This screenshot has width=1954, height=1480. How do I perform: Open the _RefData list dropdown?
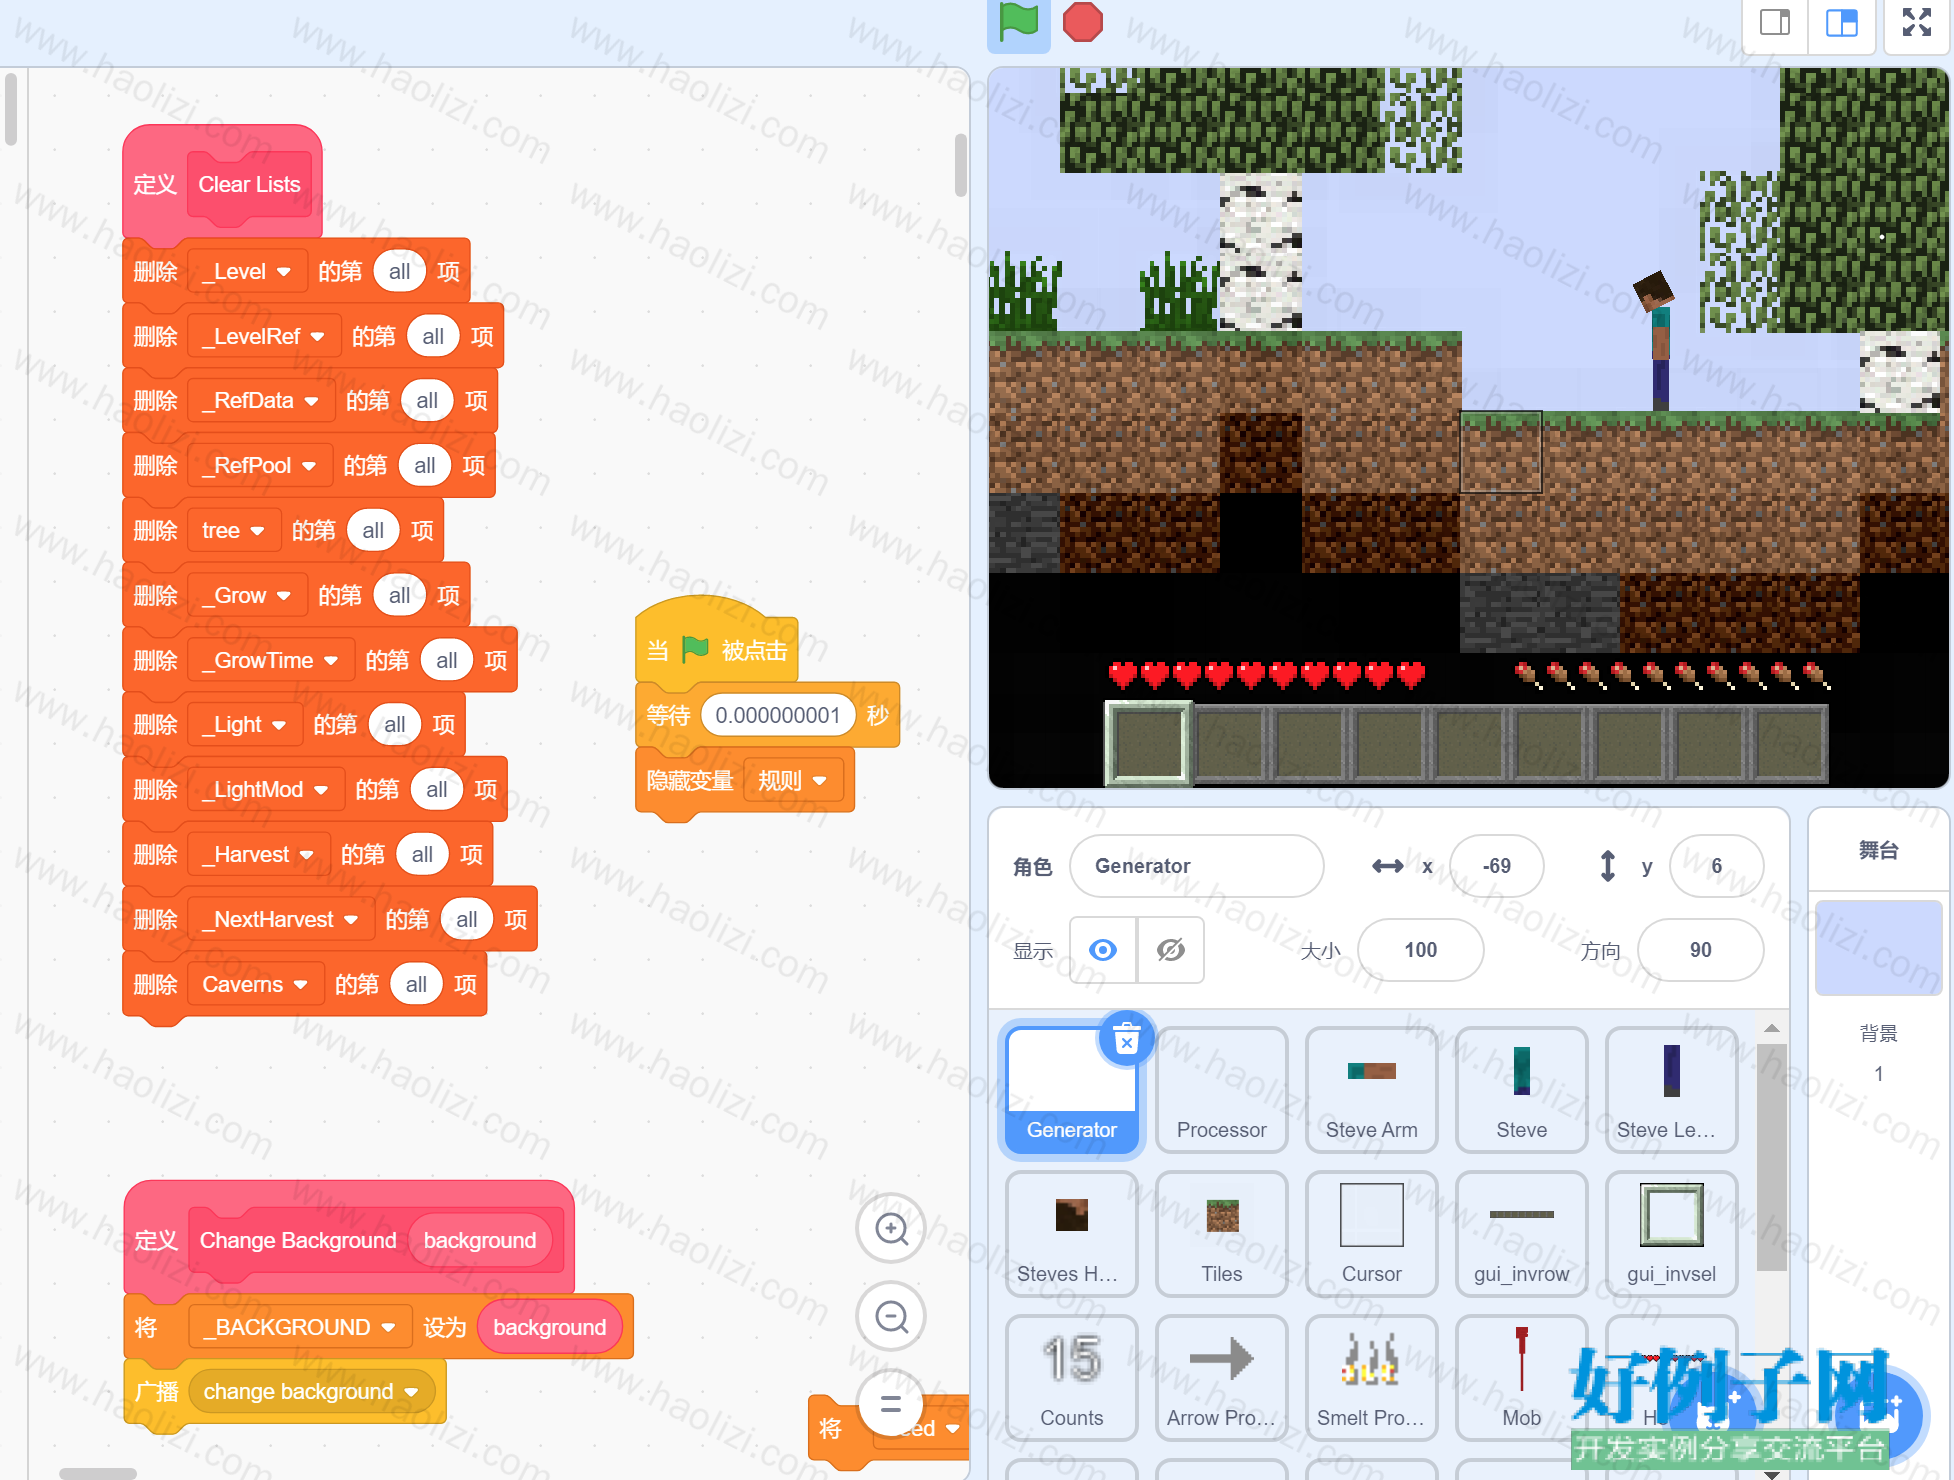[x=261, y=401]
